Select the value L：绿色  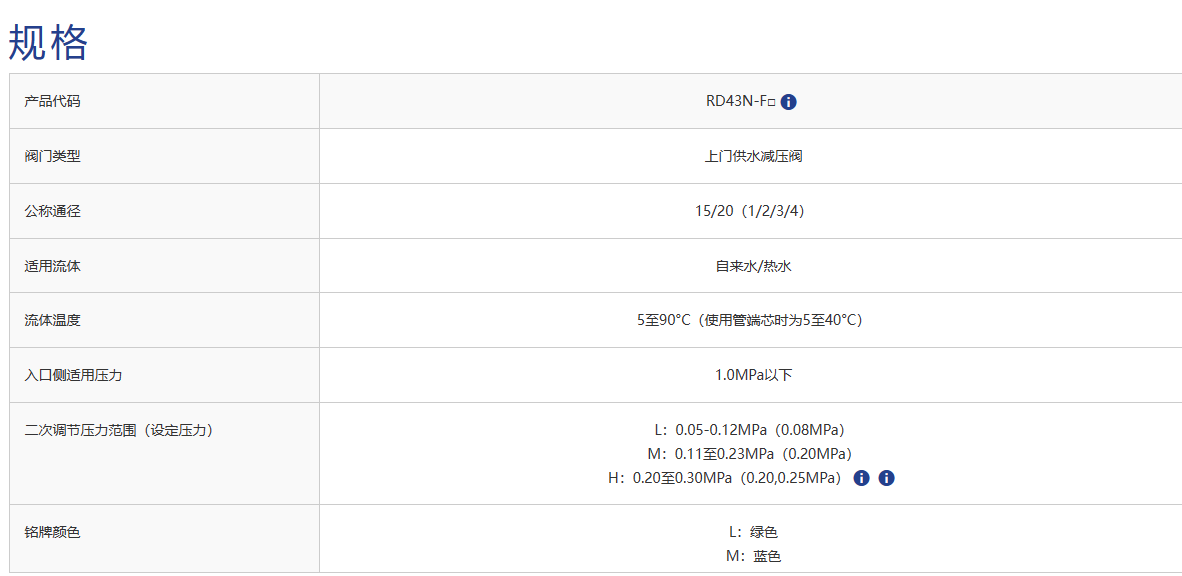[x=752, y=532]
